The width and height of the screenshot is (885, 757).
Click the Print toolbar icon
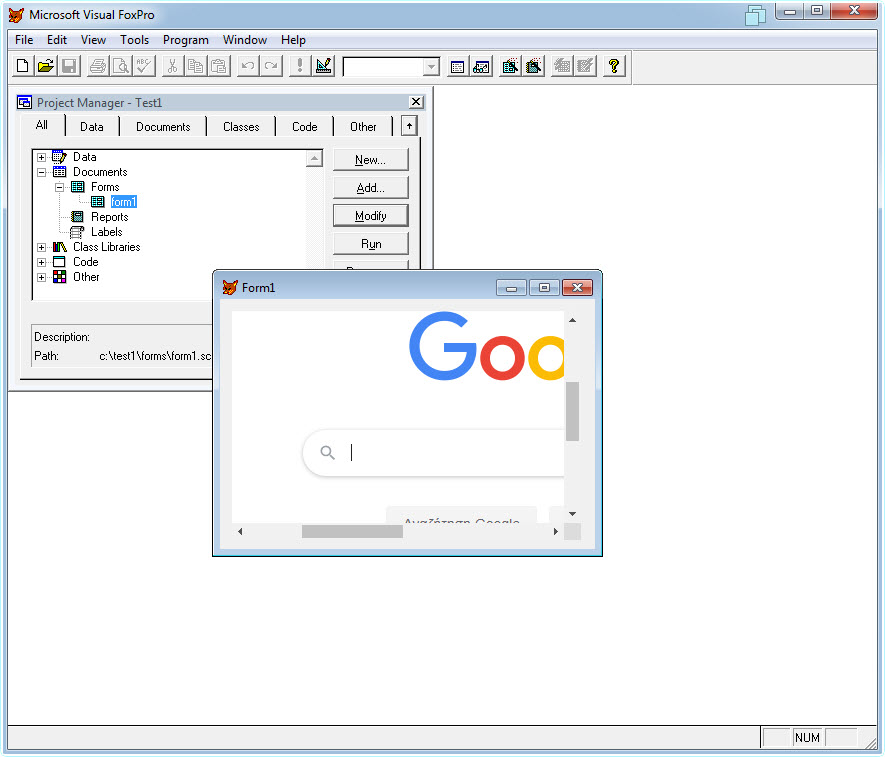[x=98, y=66]
